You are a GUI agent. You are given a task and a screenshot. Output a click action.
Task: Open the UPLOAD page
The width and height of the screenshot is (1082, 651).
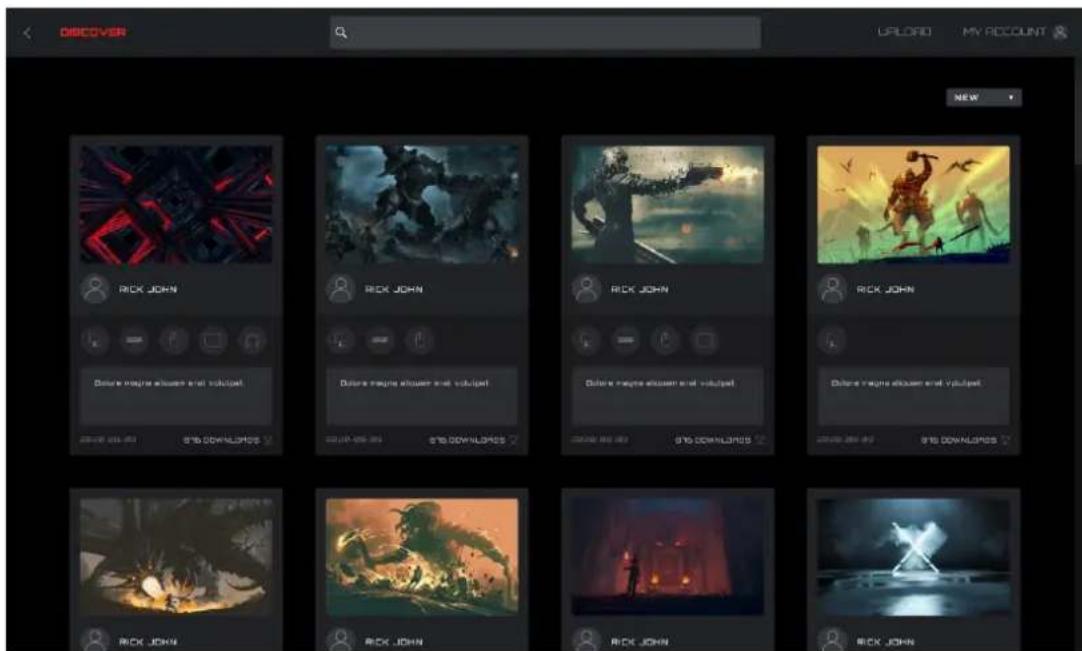click(904, 32)
